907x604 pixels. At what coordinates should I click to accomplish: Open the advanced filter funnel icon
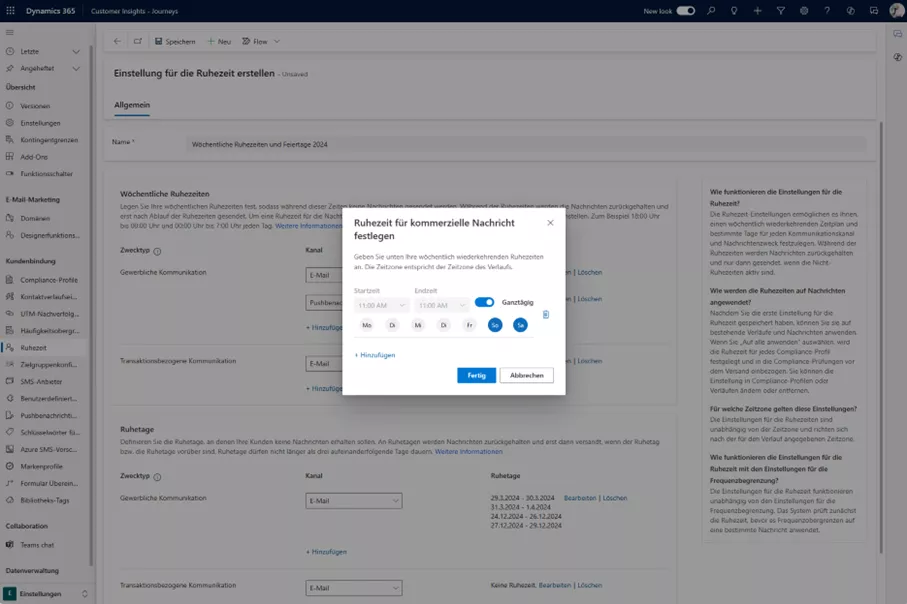781,11
